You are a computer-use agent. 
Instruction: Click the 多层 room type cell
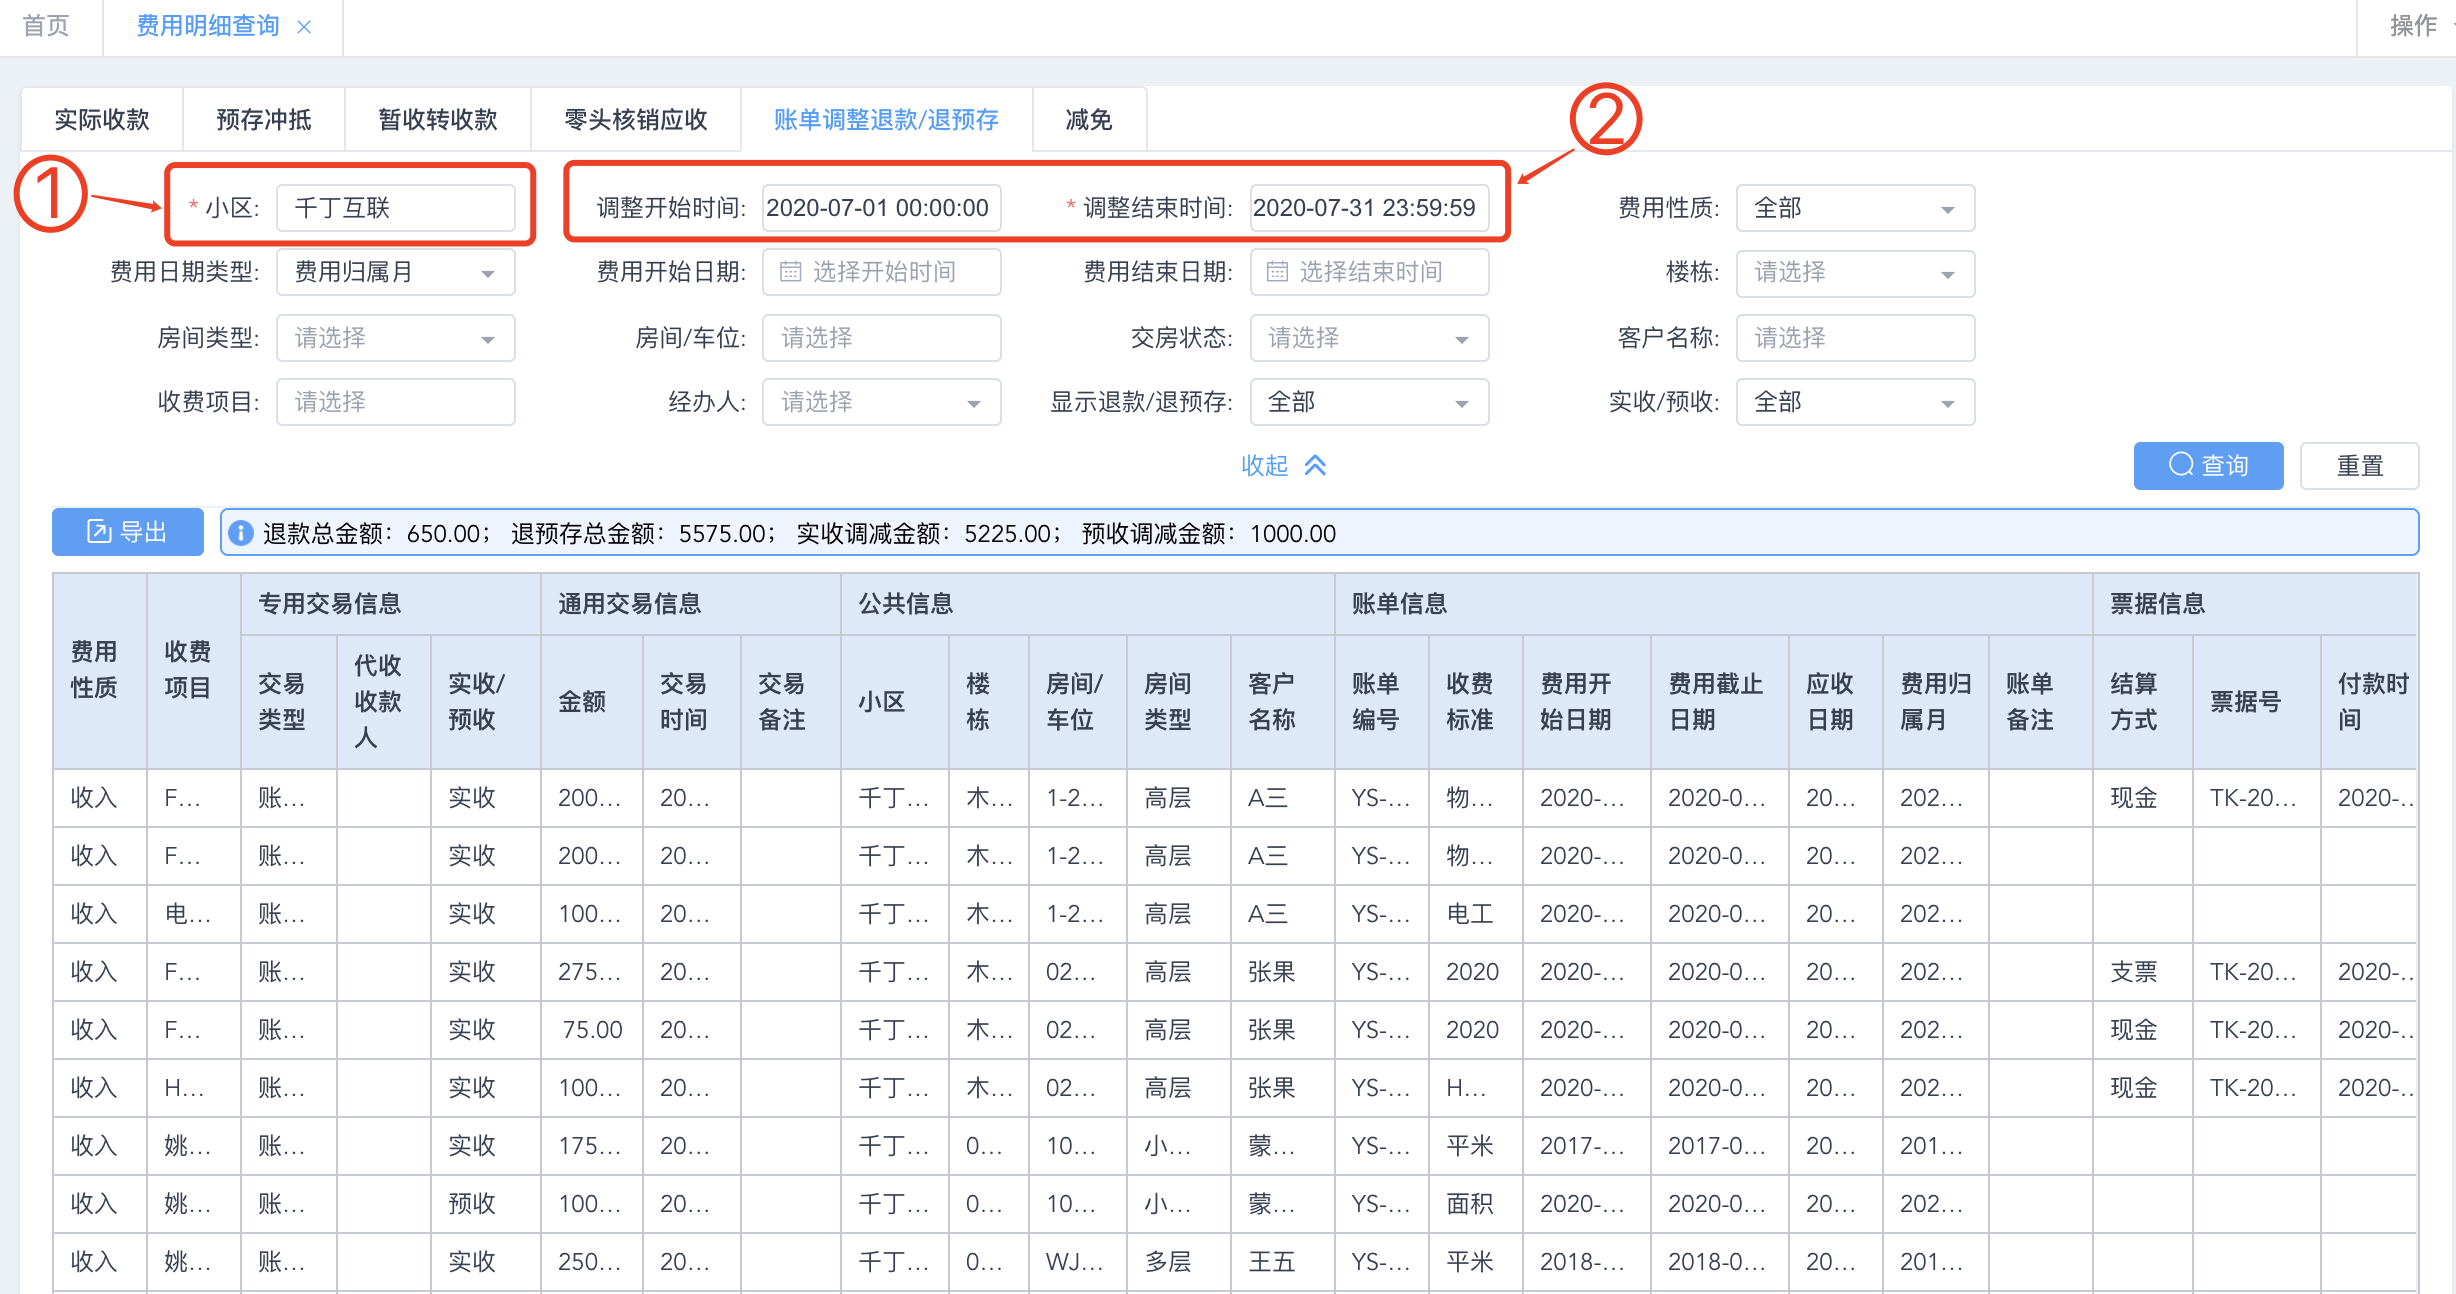[1178, 1262]
